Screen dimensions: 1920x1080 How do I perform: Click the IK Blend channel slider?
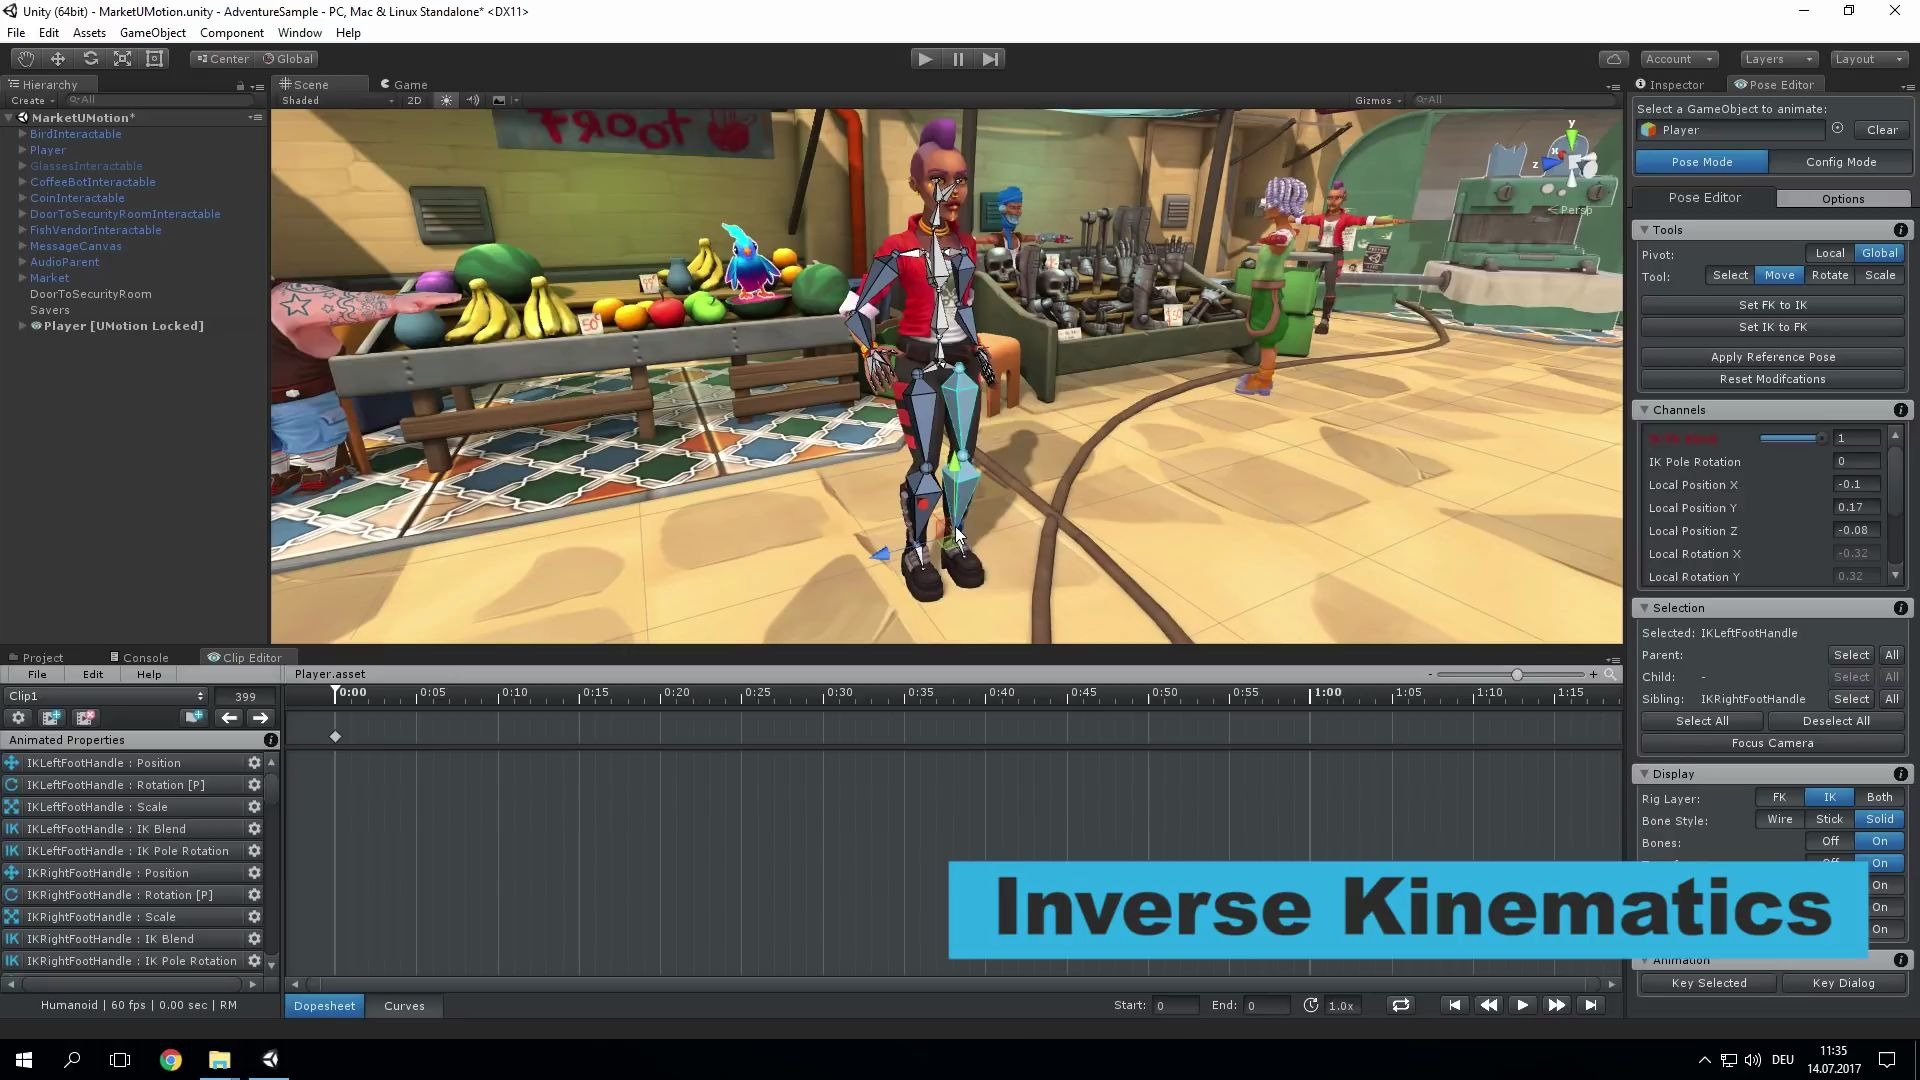coord(1790,438)
